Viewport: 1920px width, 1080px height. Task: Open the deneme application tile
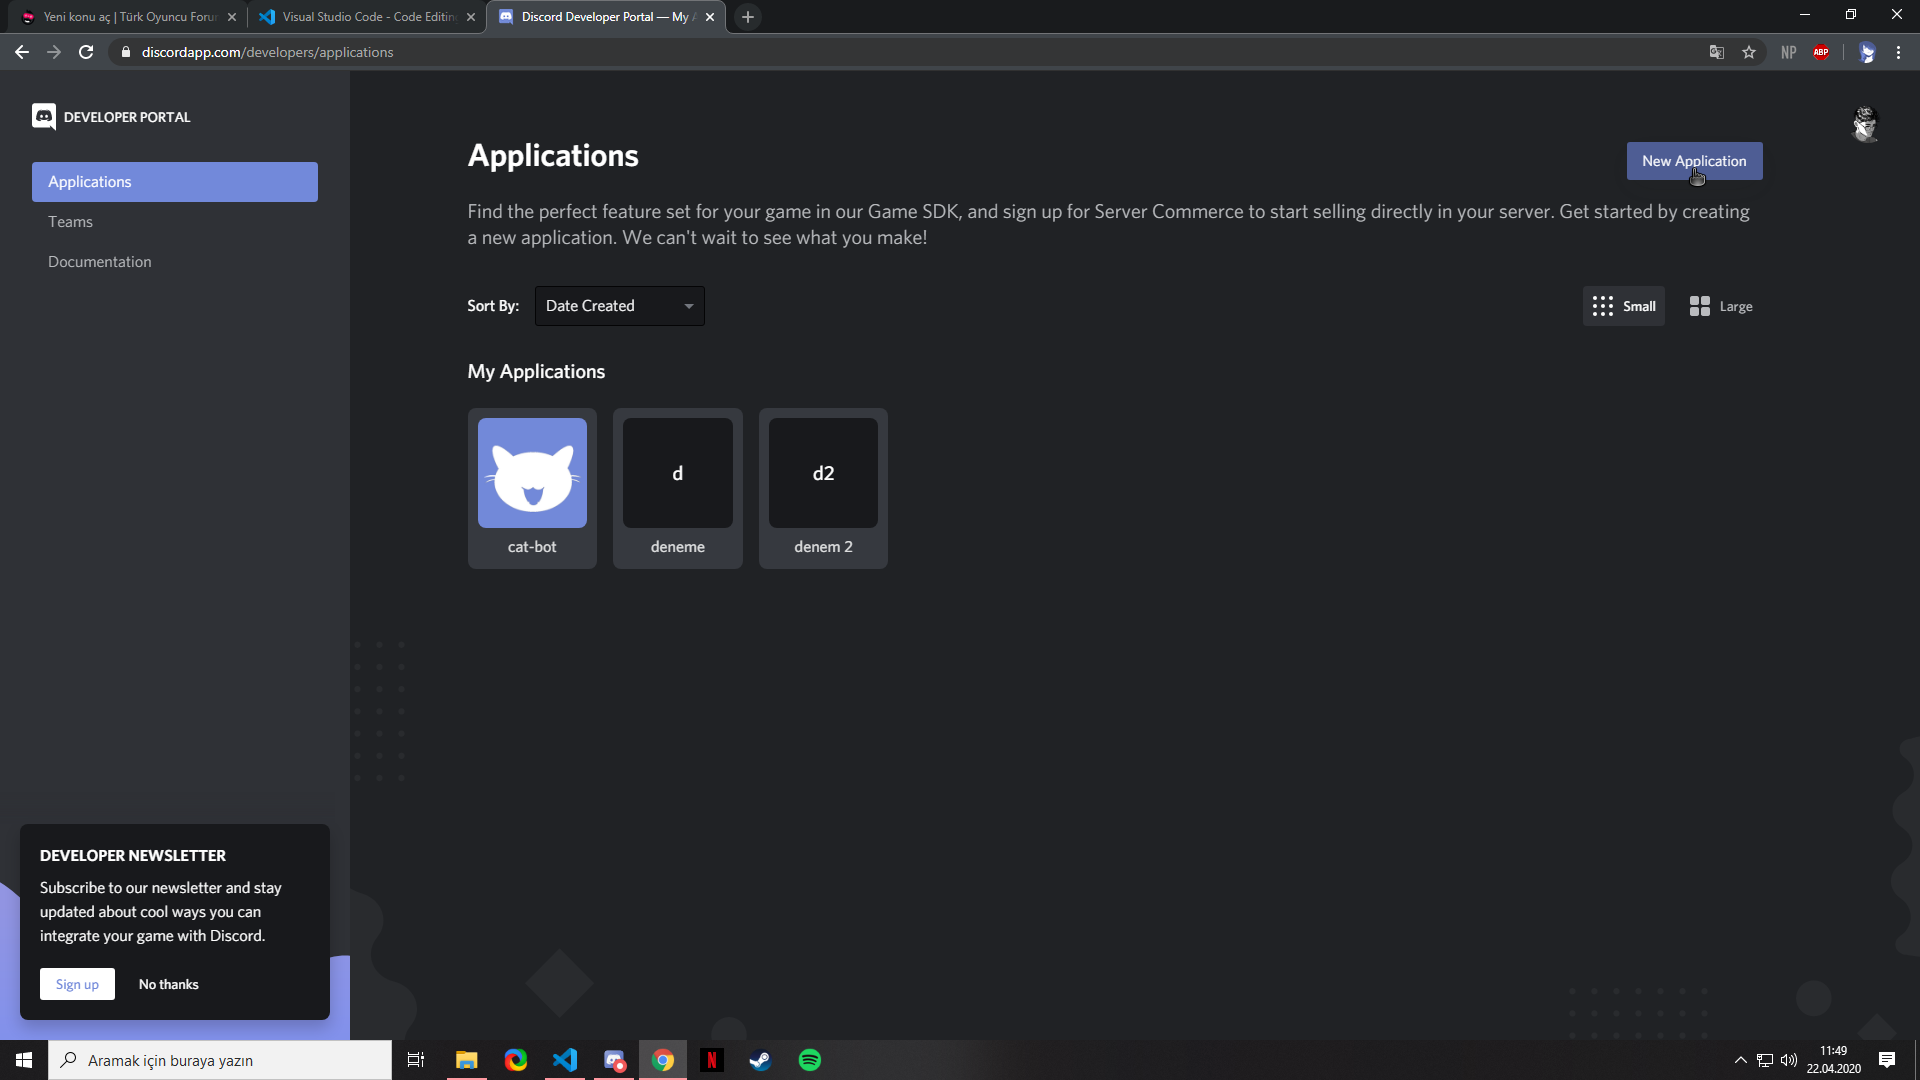tap(678, 488)
